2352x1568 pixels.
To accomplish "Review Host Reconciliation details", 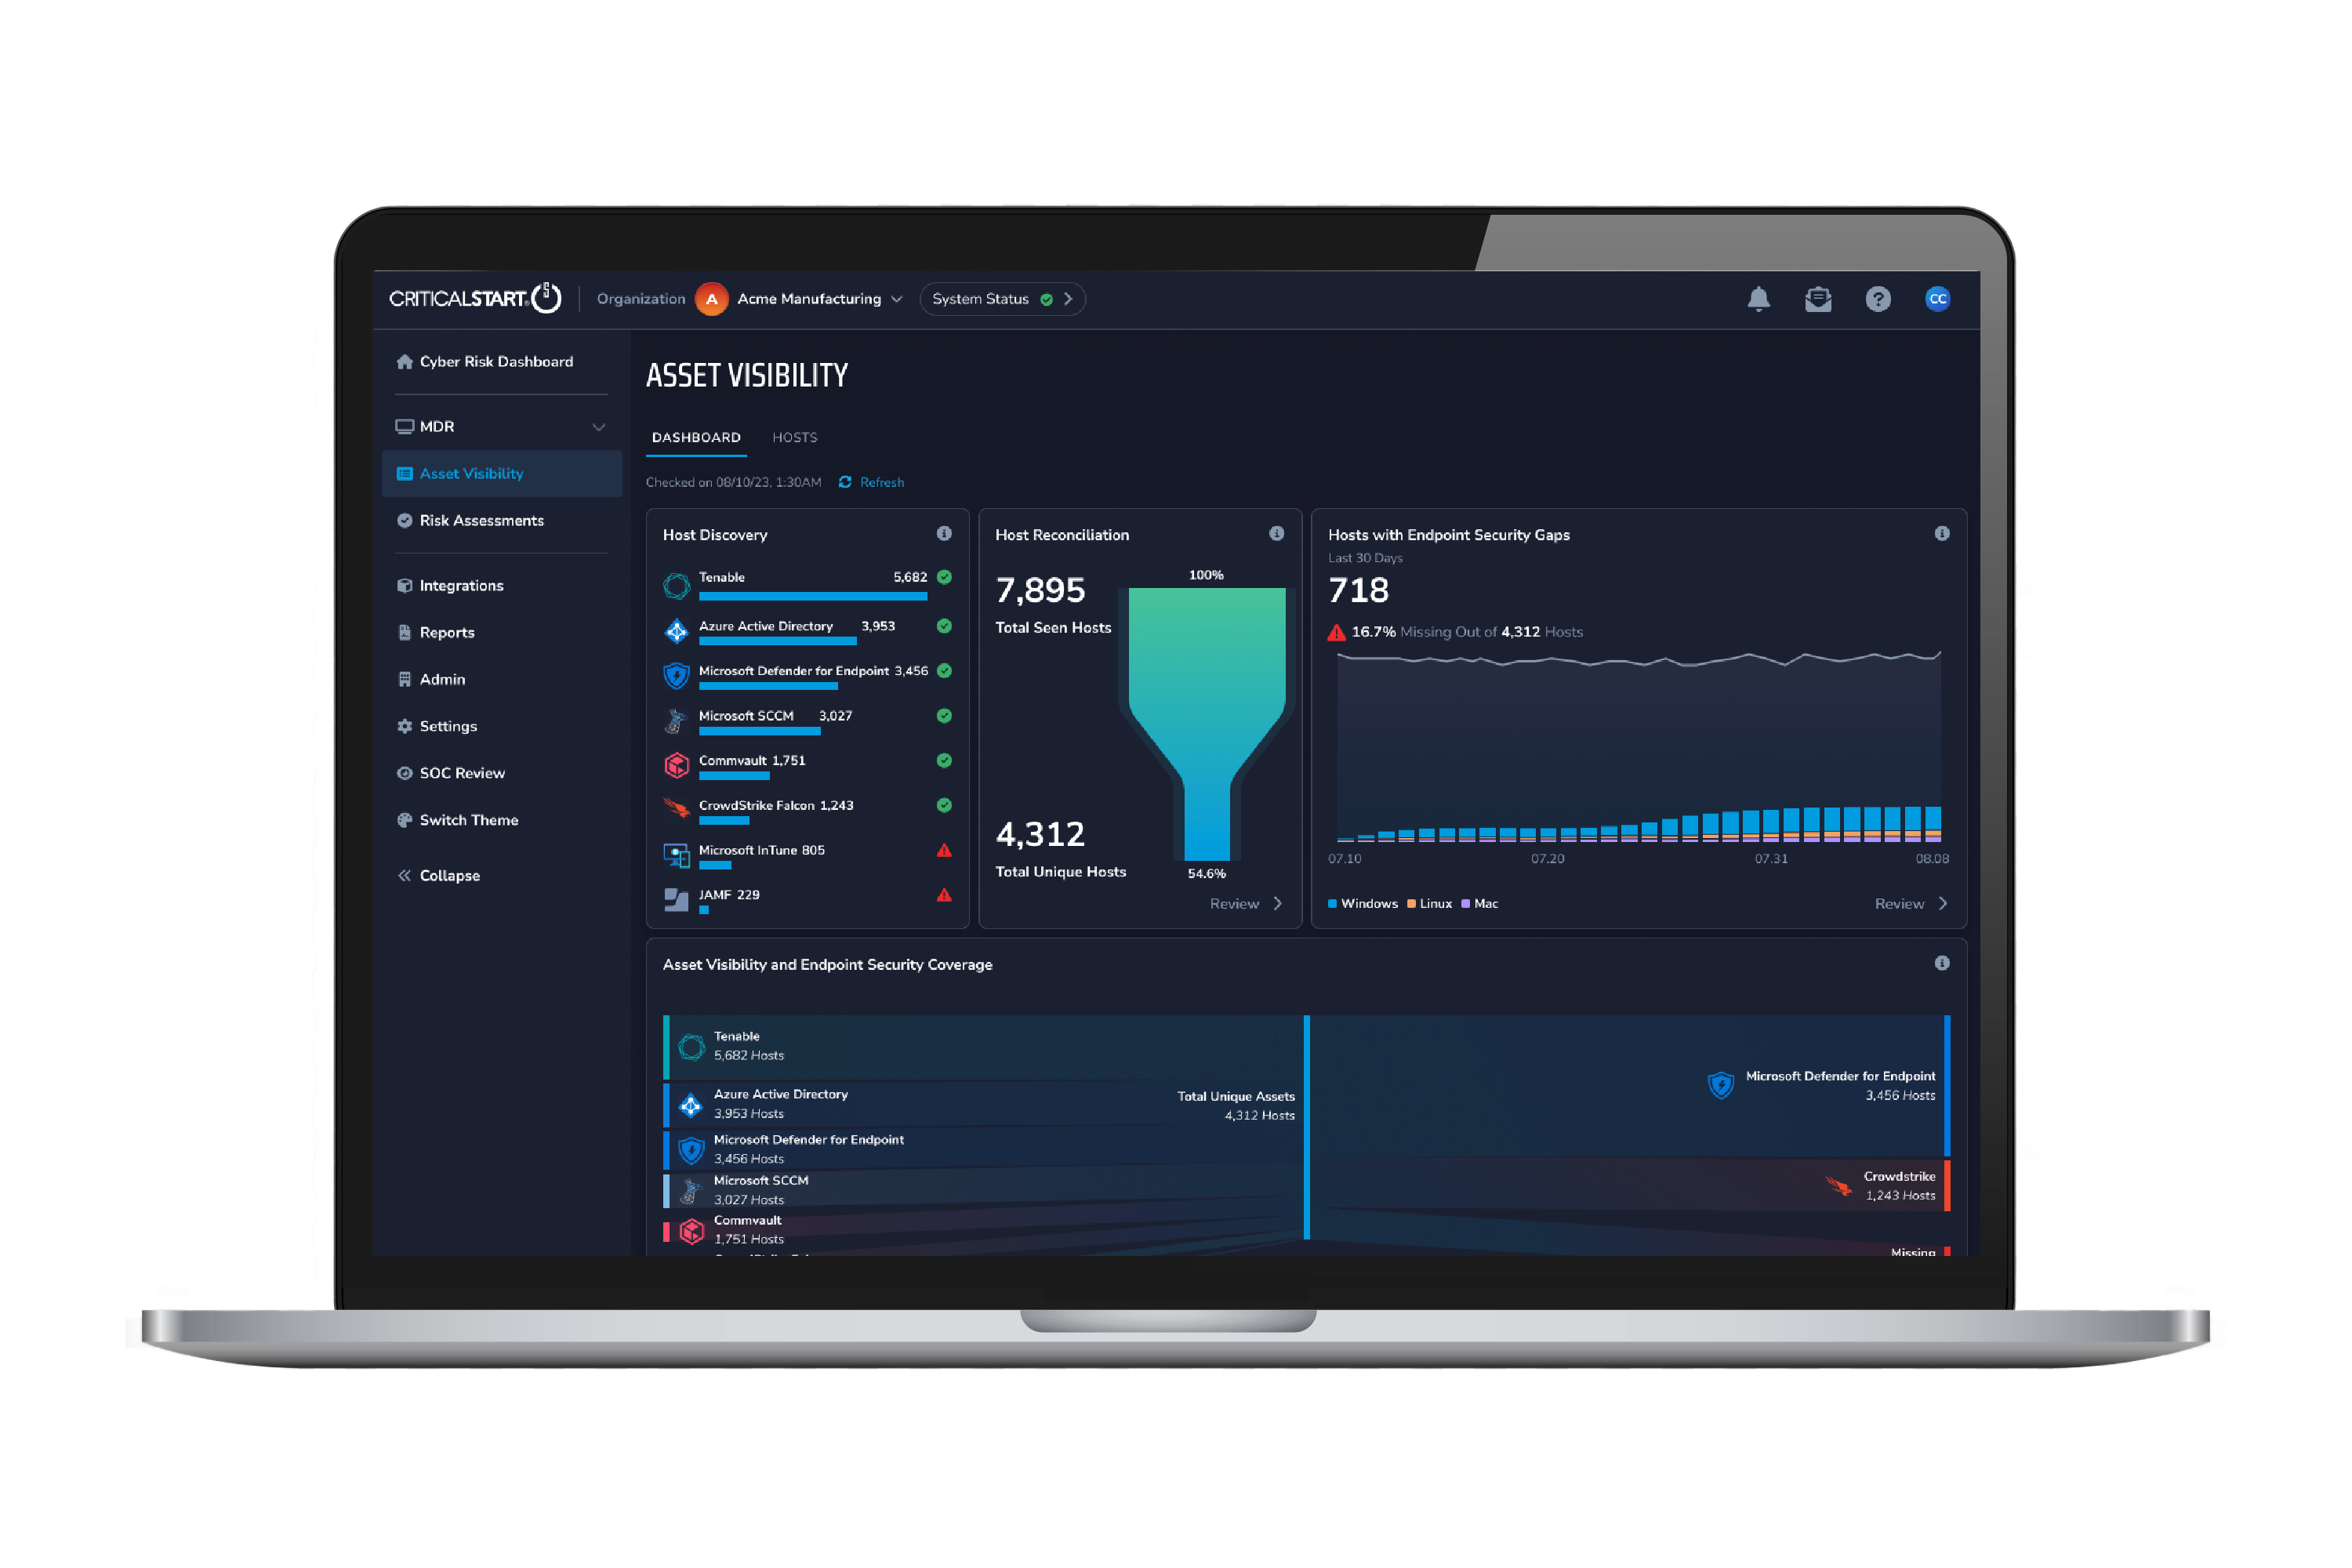I will point(1246,904).
